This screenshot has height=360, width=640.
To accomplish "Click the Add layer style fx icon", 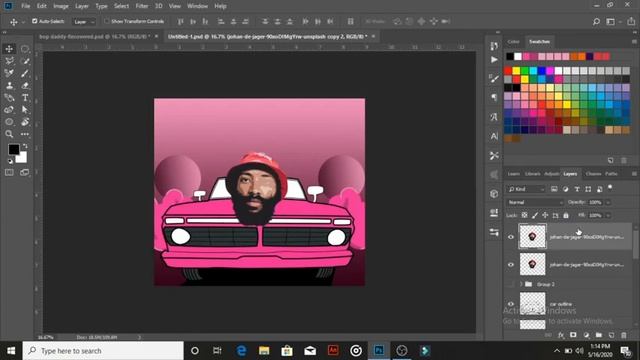I will (561, 335).
